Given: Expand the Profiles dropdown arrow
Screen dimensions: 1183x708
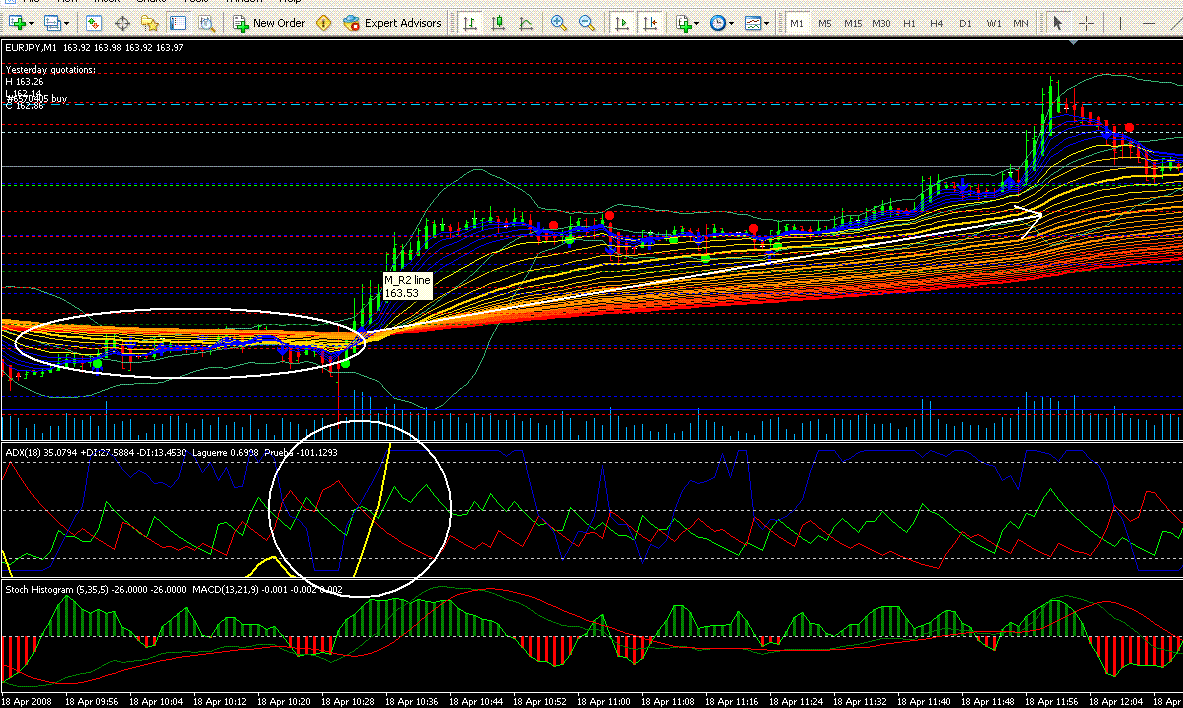Looking at the screenshot, I should [x=66, y=23].
